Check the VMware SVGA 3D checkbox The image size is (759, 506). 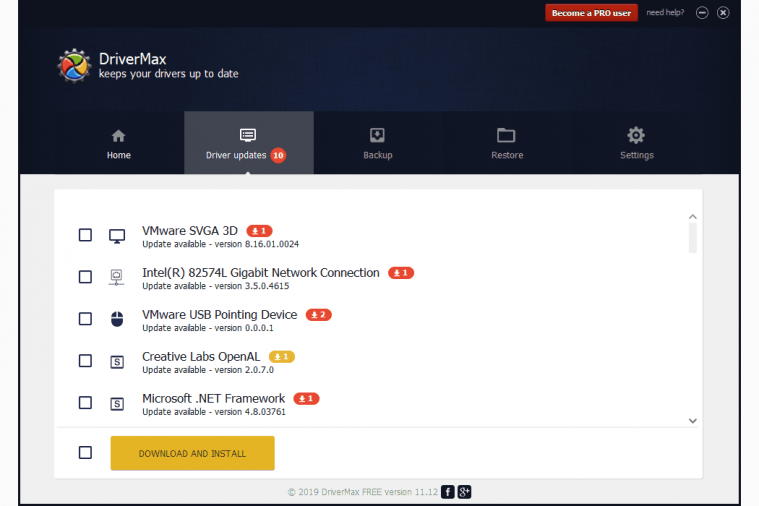[85, 235]
